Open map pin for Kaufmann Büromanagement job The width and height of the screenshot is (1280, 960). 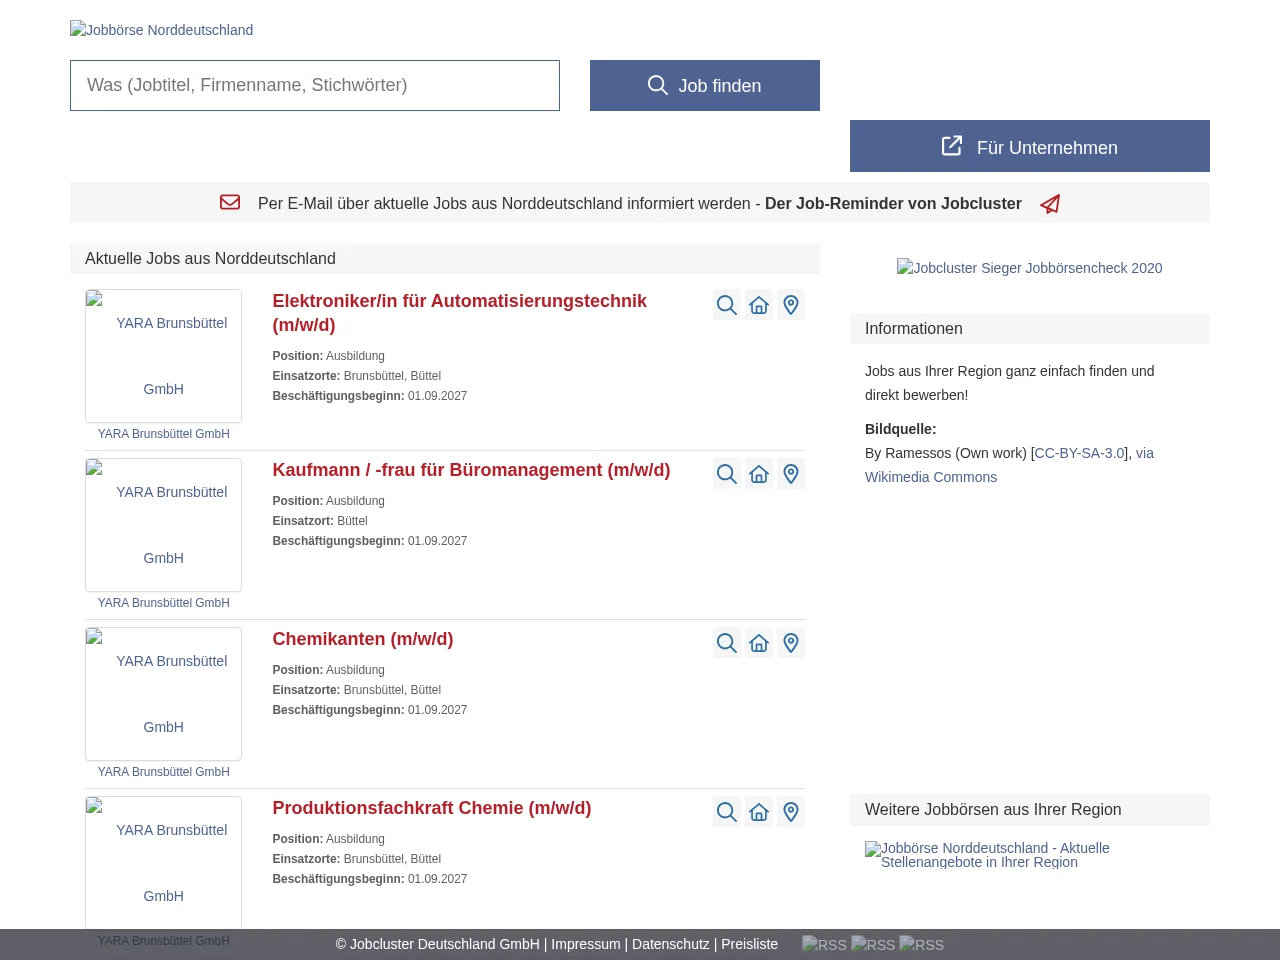[791, 474]
